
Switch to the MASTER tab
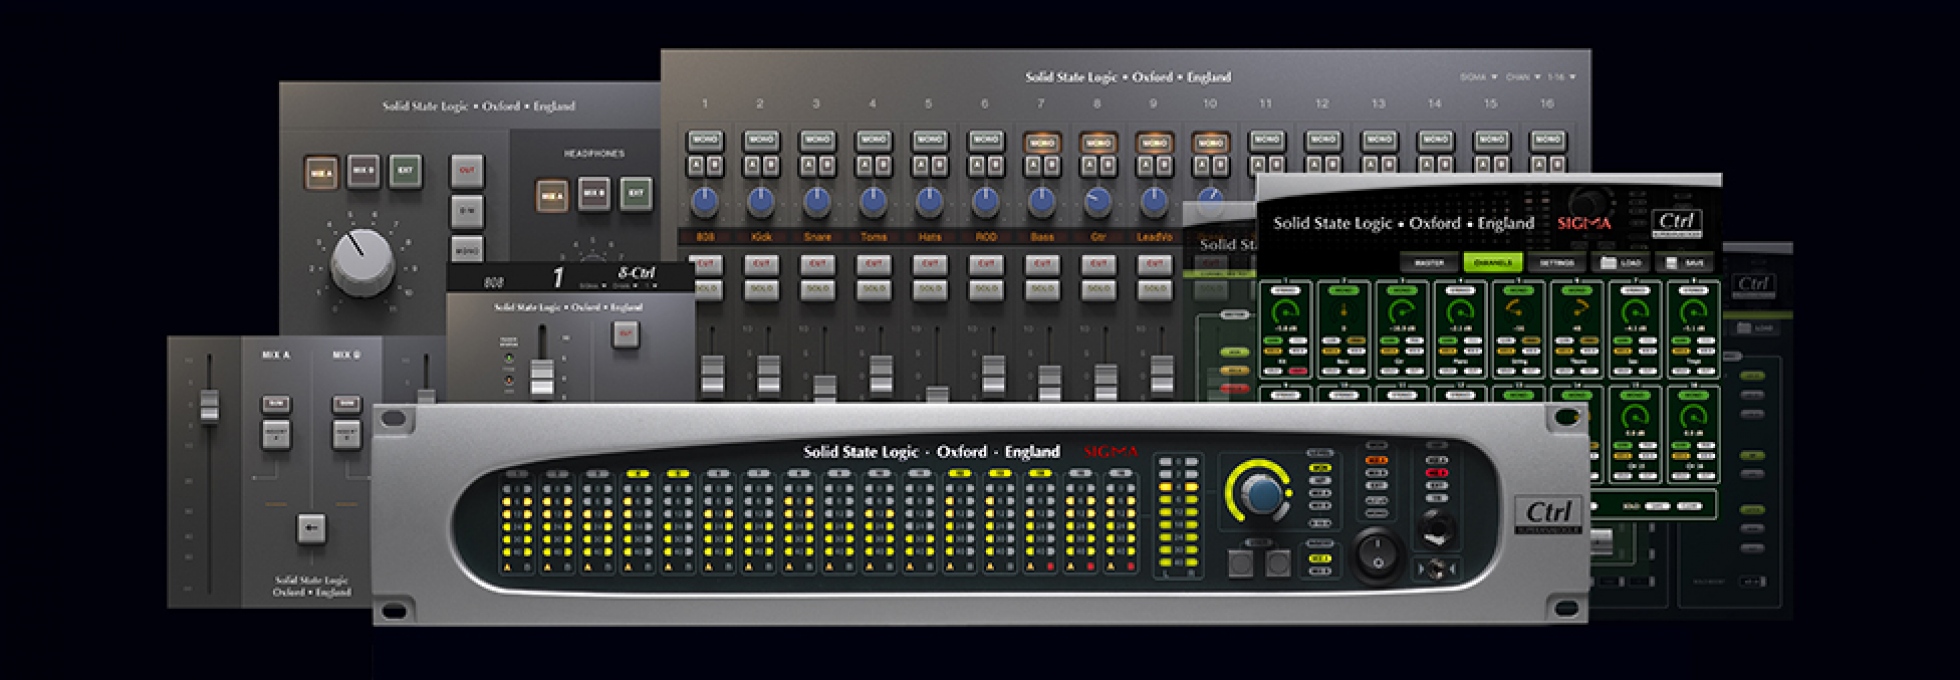click(1429, 263)
